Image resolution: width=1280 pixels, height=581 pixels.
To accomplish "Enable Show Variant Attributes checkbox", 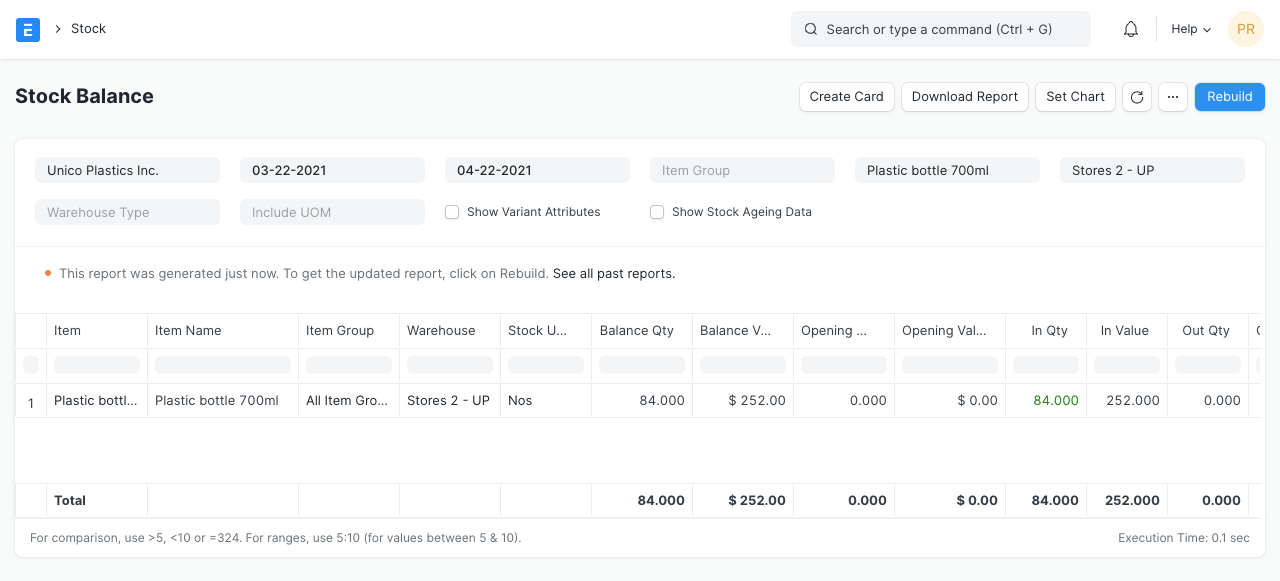I will pyautogui.click(x=452, y=212).
